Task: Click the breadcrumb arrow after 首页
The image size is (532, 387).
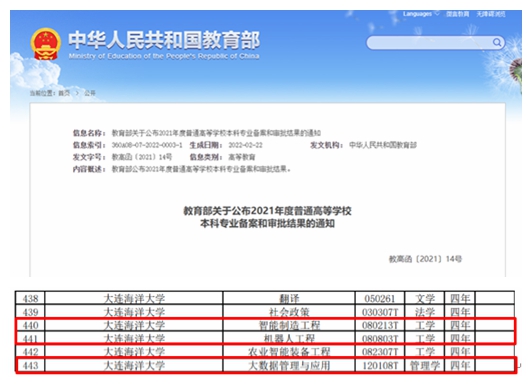Action: tap(77, 93)
